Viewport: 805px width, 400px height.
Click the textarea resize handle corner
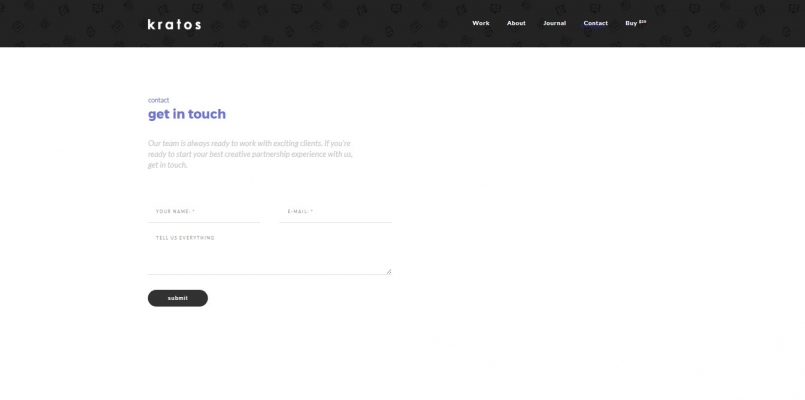[389, 271]
